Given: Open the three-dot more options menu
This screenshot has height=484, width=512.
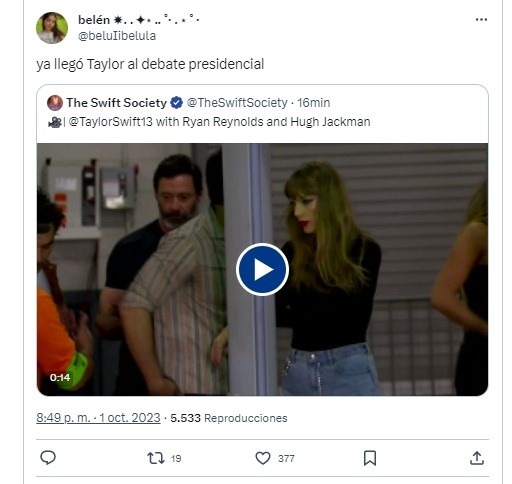Looking at the screenshot, I should [481, 20].
